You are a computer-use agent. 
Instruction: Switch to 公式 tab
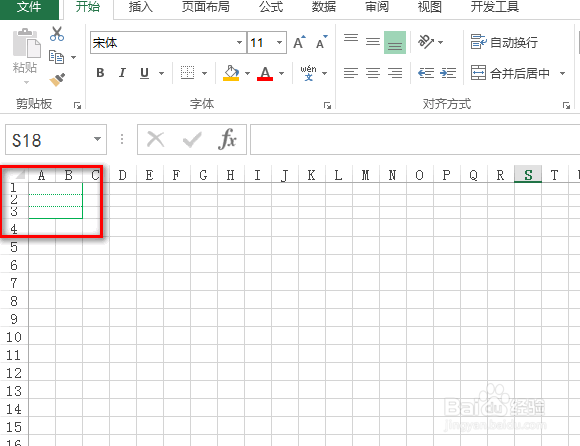click(271, 7)
